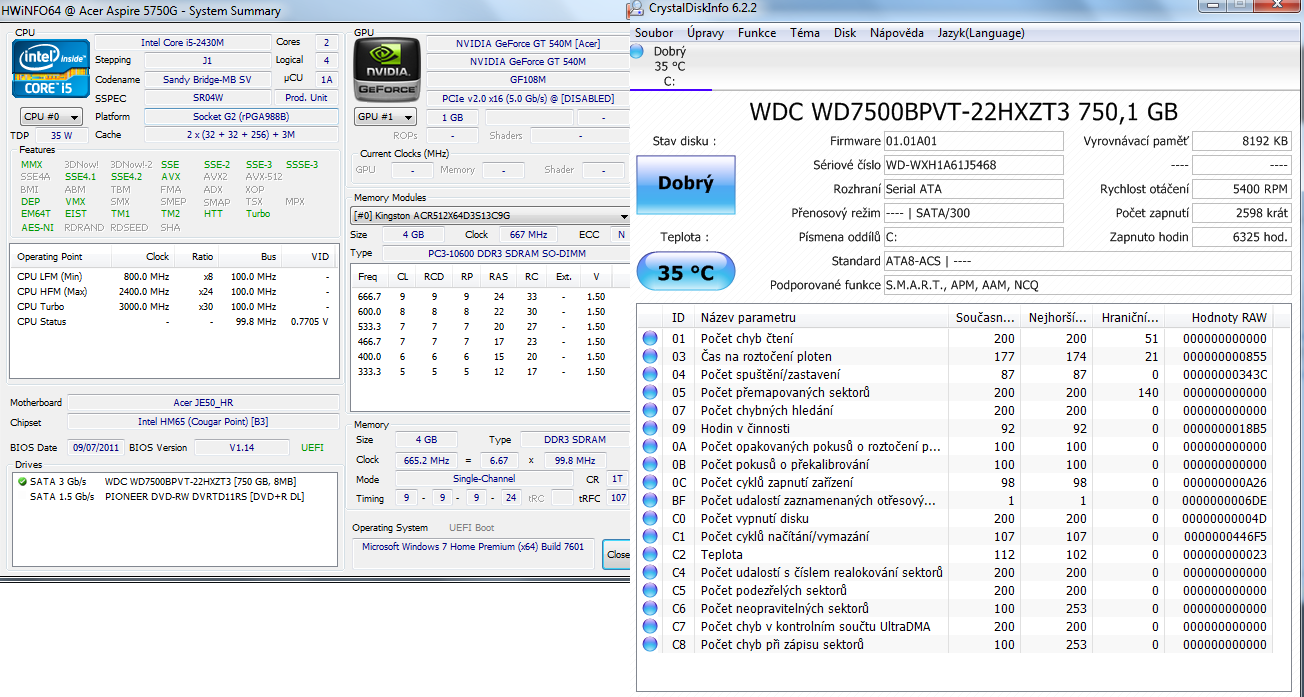Click the serial number field WD-WXH1A61J5468
Image resolution: width=1304 pixels, height=697 pixels.
point(973,165)
